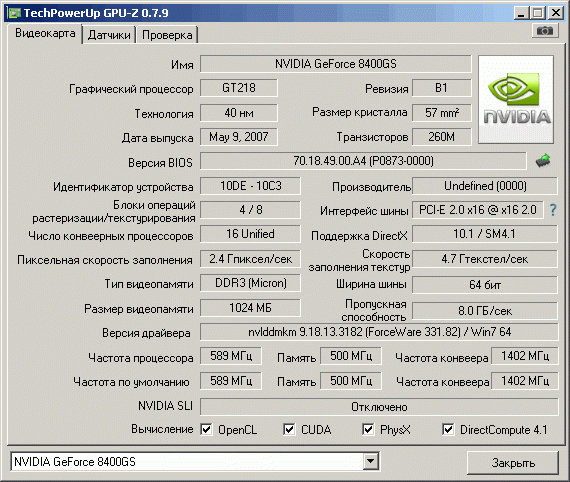570x482 pixels.
Task: Minimize the GPU-Z window
Action: point(521,13)
